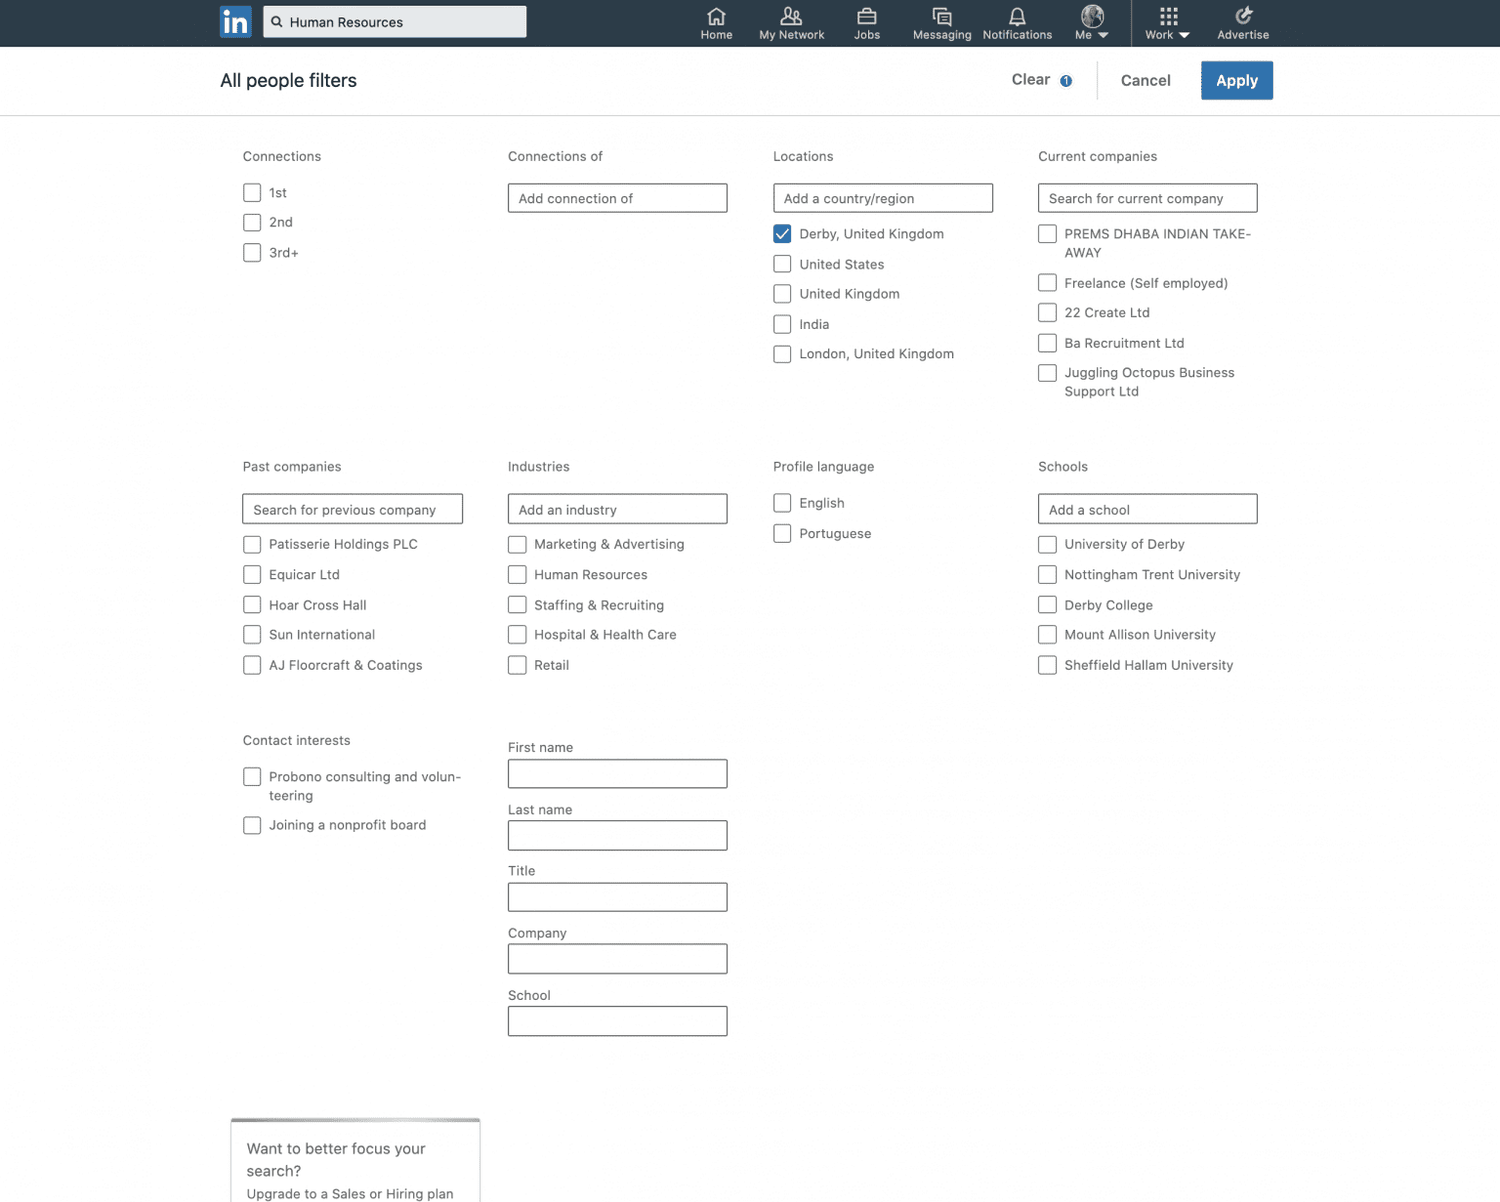Screen dimensions: 1500x1202
Task: Focus the Add a country/region field
Action: point(883,198)
